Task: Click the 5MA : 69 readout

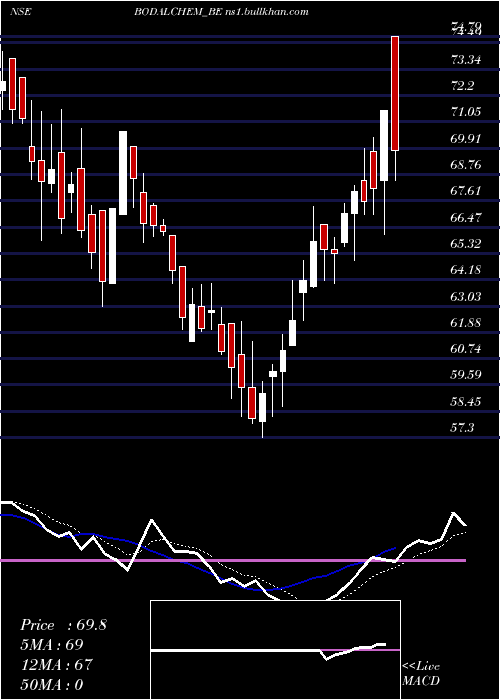Action: tap(51, 645)
